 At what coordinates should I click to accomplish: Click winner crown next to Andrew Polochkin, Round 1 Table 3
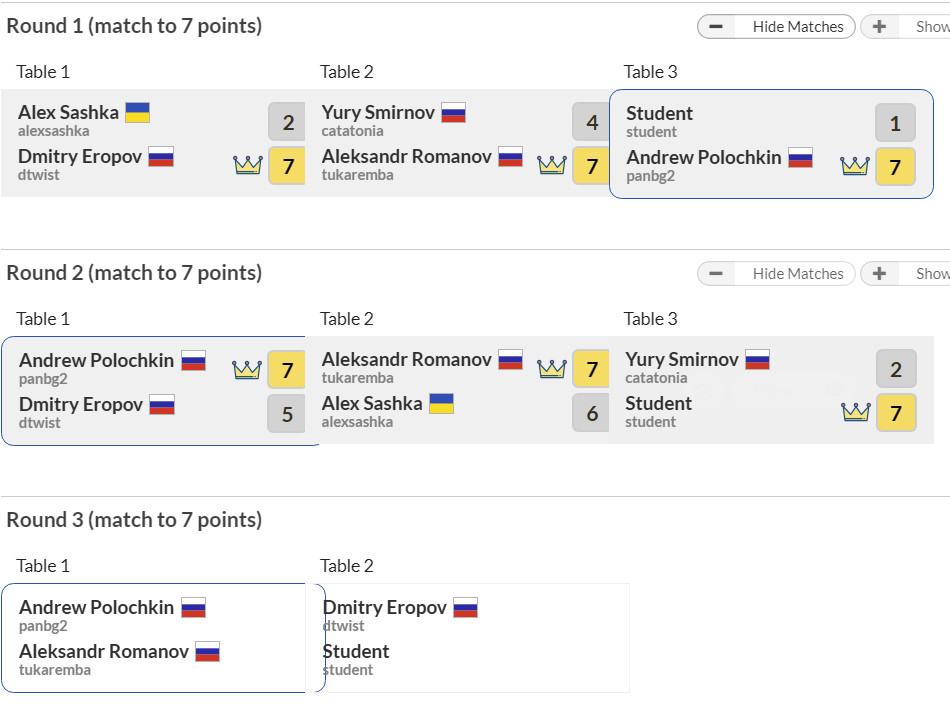click(x=855, y=166)
